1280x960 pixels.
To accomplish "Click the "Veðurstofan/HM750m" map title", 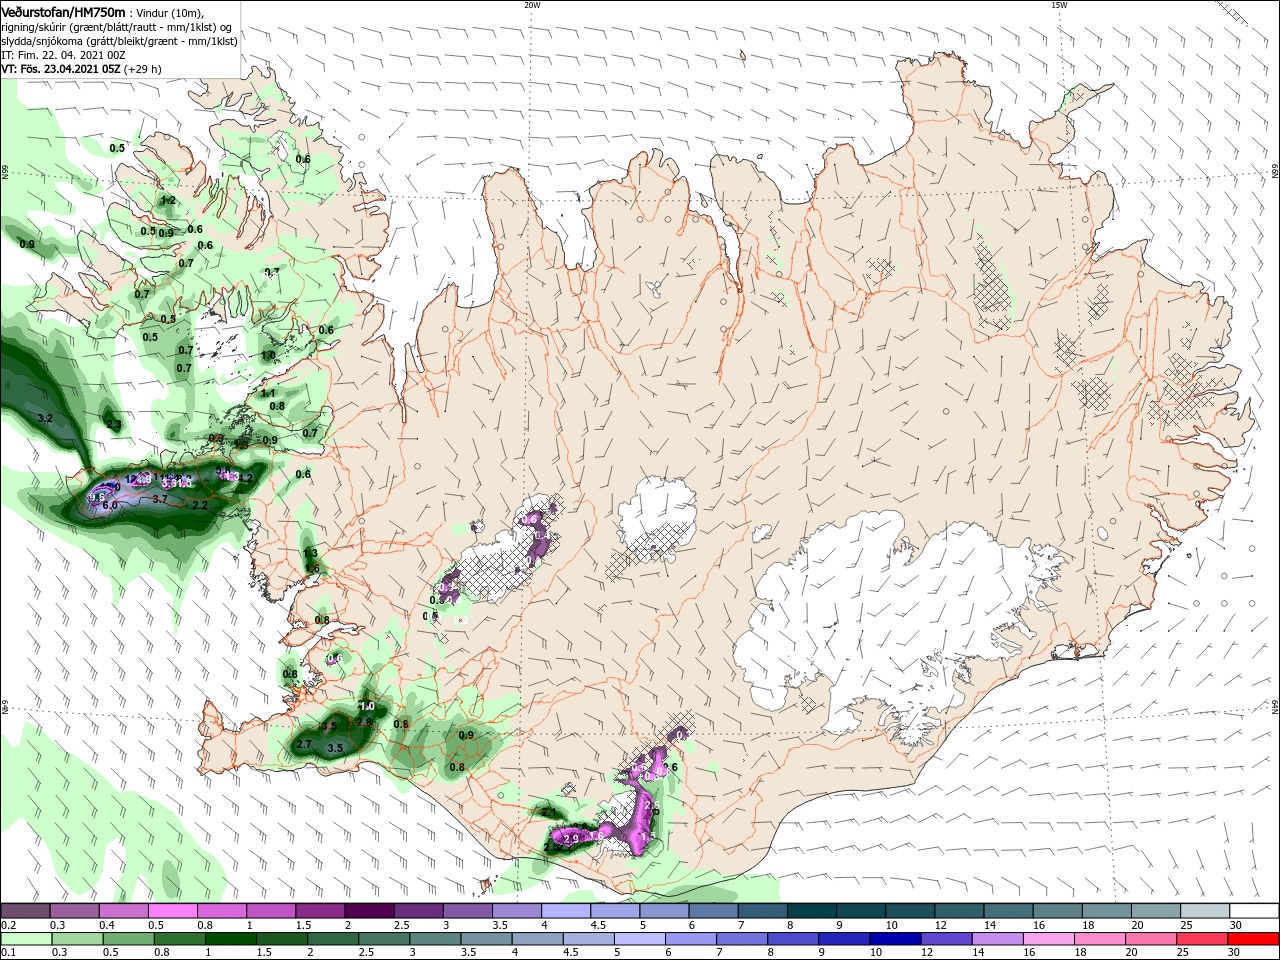I will 63,11.
